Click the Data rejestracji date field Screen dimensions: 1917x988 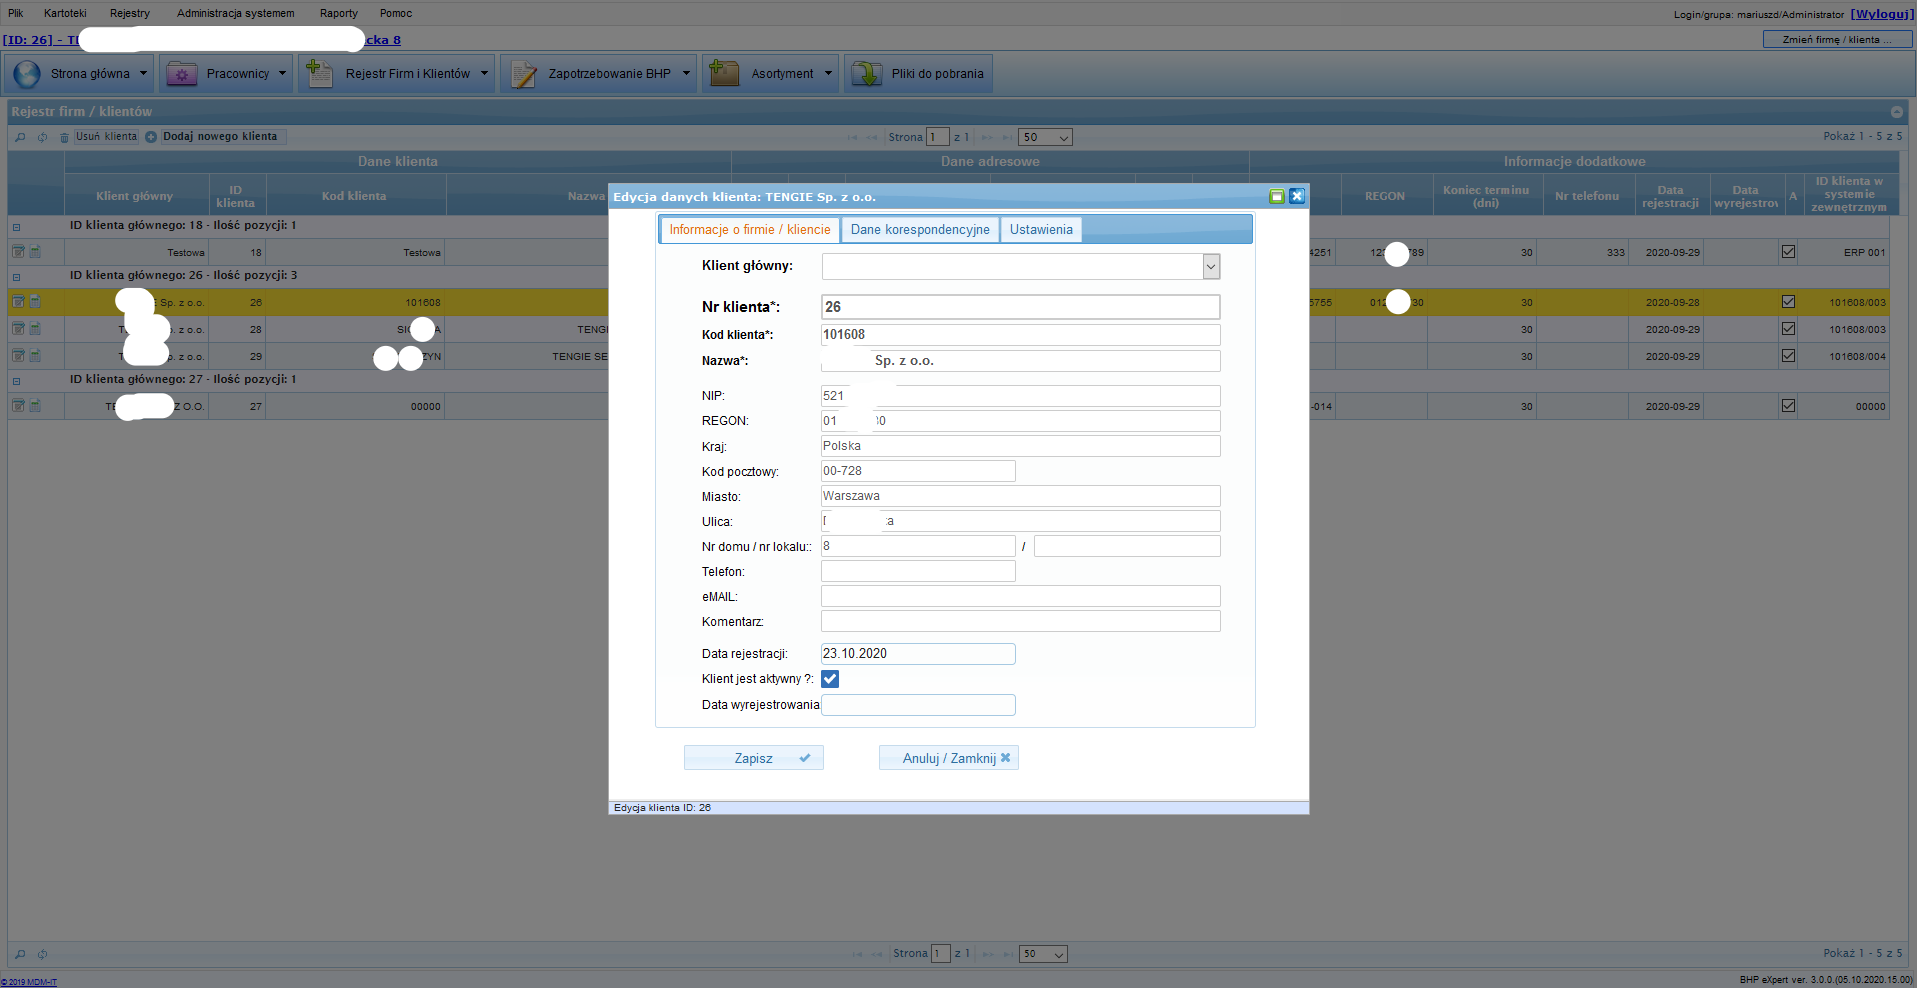tap(918, 654)
